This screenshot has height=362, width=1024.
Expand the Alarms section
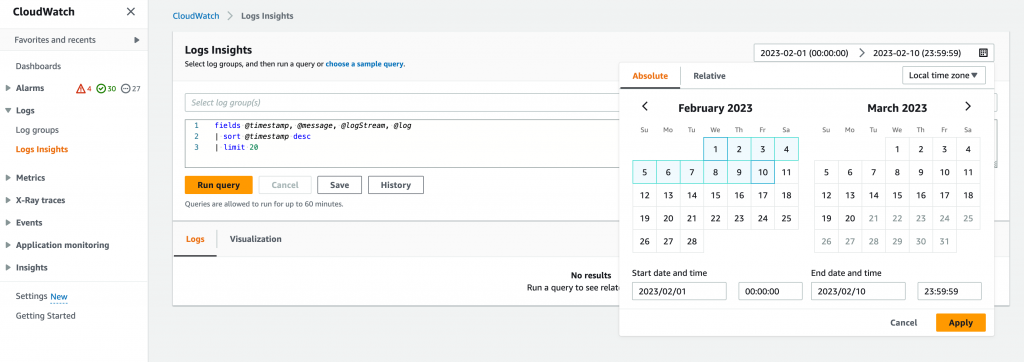click(x=8, y=88)
